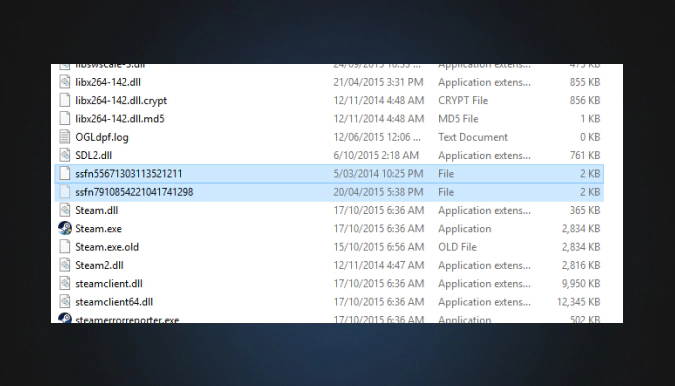
Task: Click the Steam.exe.old file icon
Action: 65,247
